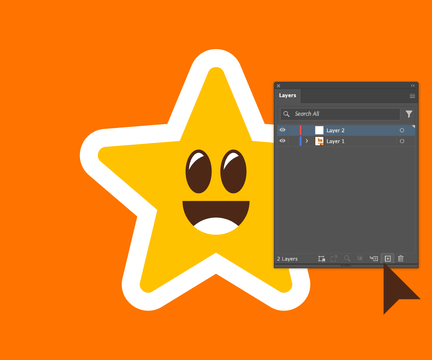Expand Layer 1 with its chevron
The height and width of the screenshot is (360, 432).
point(307,141)
